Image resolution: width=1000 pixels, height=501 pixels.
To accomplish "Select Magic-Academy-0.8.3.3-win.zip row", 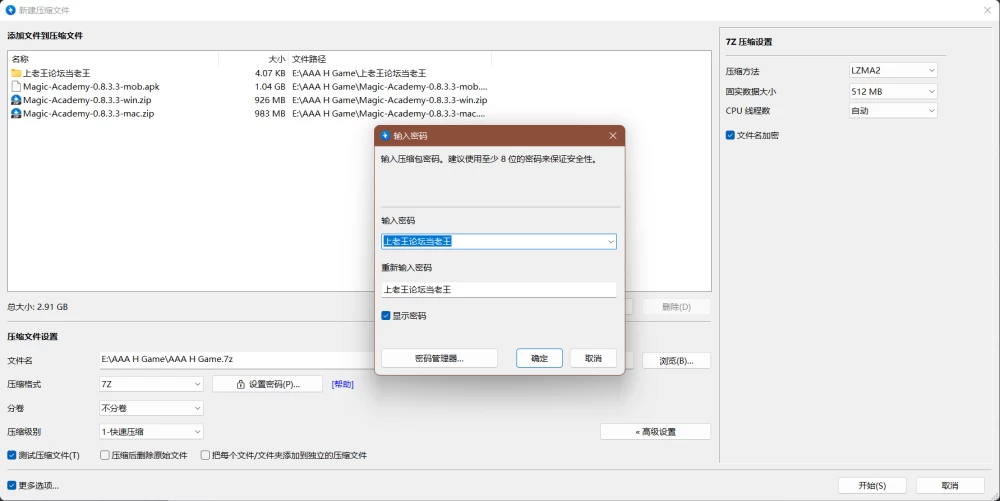I will (x=250, y=100).
